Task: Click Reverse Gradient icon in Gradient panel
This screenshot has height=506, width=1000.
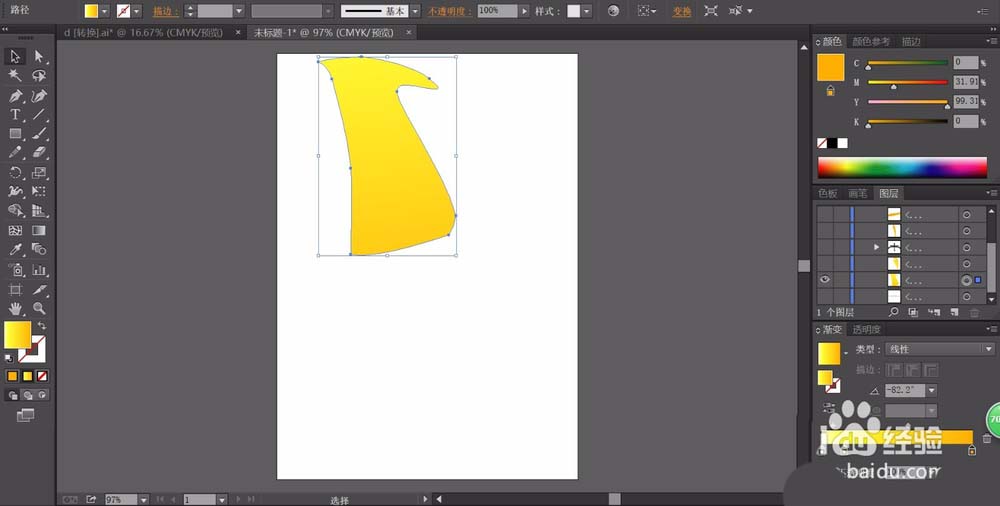Action: [x=828, y=406]
